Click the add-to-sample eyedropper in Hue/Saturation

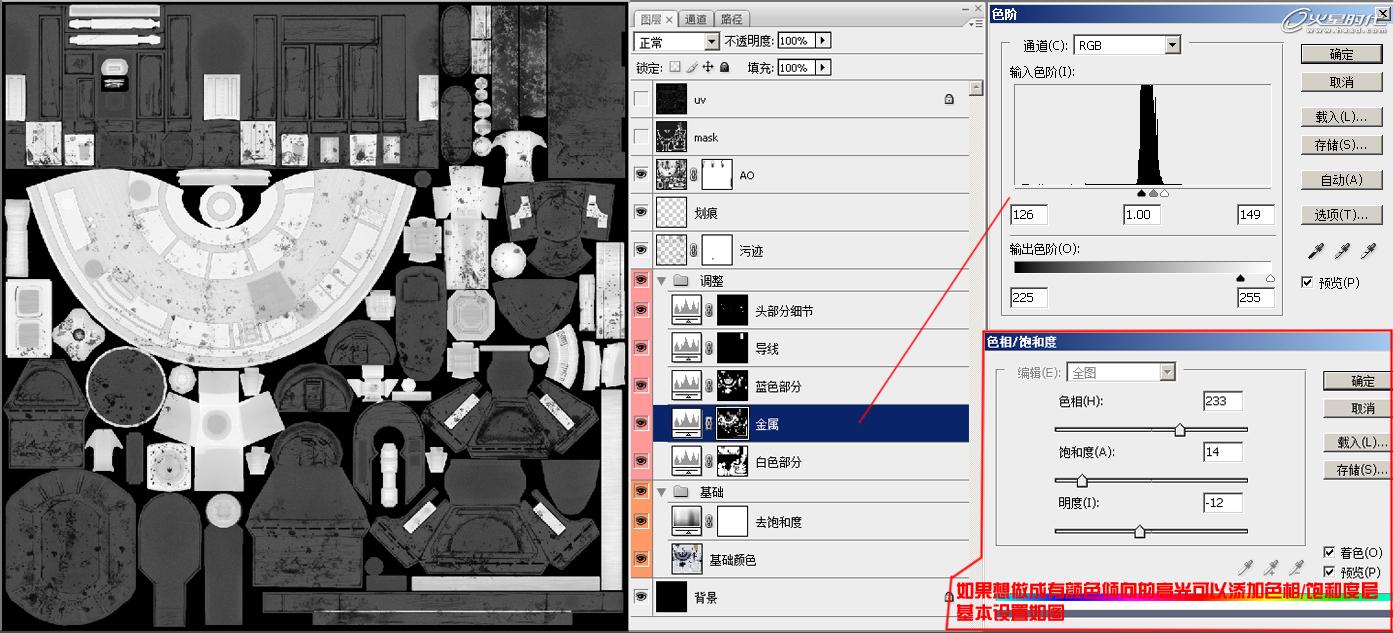1272,568
